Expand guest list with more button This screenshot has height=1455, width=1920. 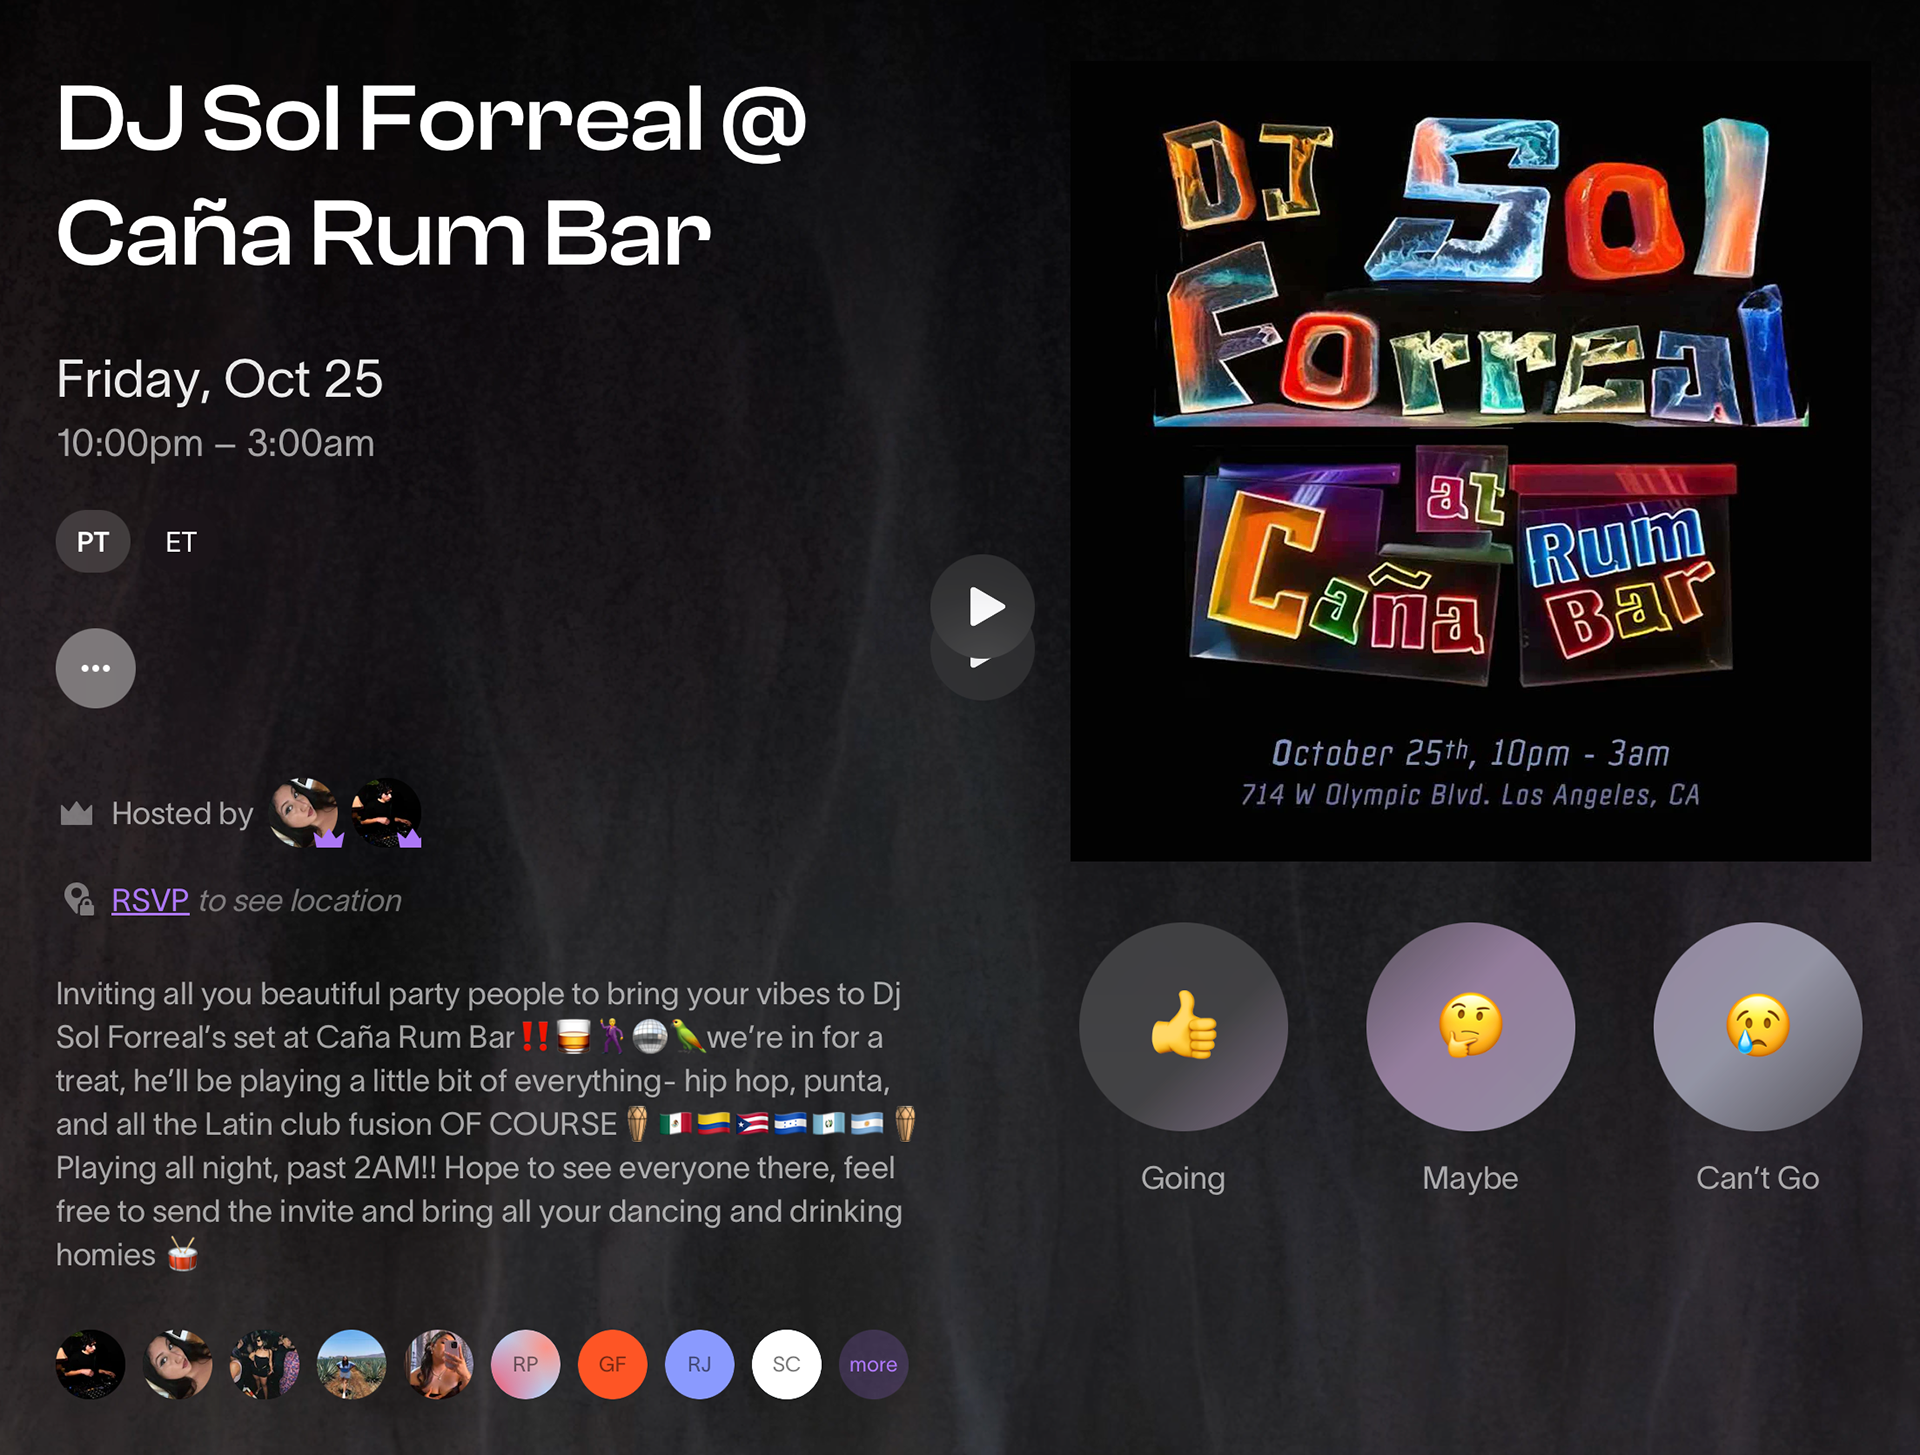pyautogui.click(x=873, y=1364)
